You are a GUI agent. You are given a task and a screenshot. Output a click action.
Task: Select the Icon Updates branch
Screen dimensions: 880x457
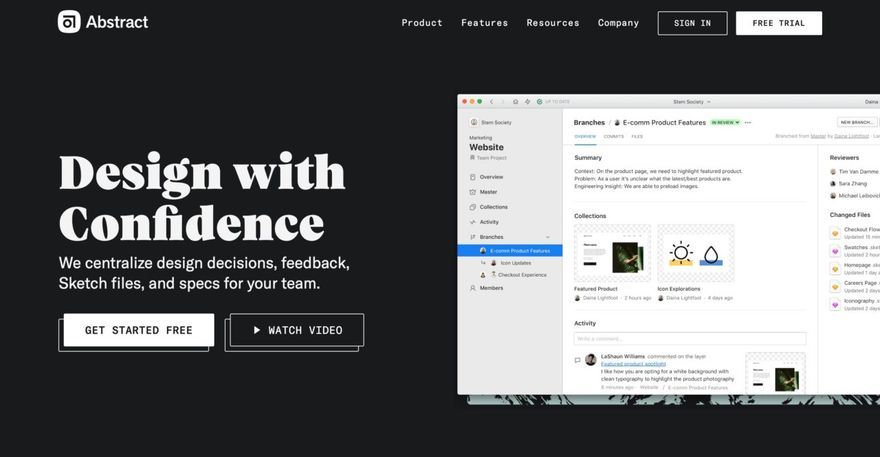pyautogui.click(x=515, y=263)
